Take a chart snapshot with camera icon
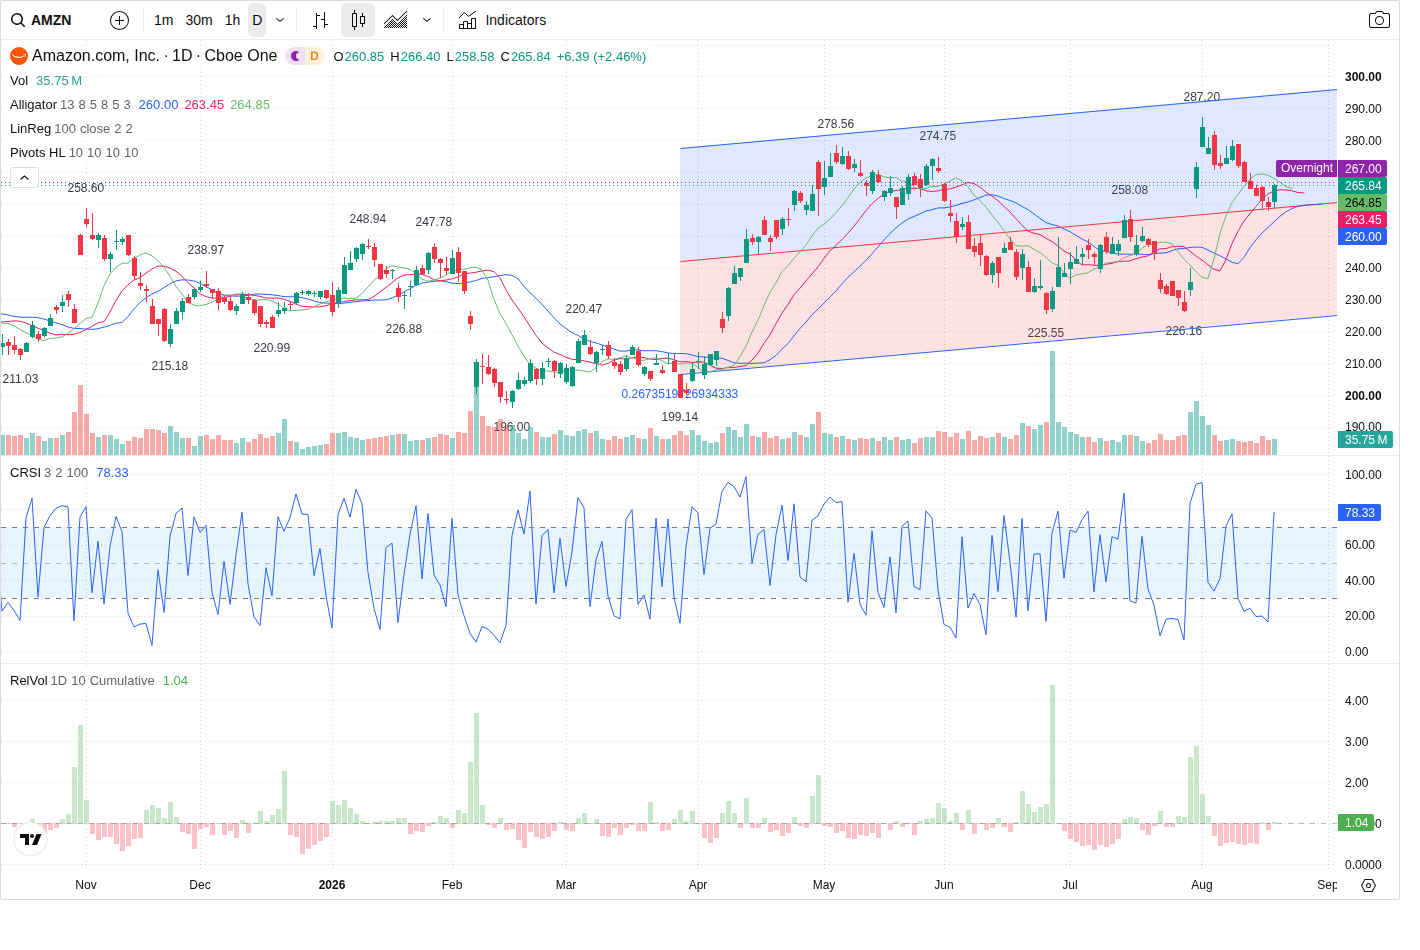This screenshot has width=1420, height=950. pos(1379,20)
